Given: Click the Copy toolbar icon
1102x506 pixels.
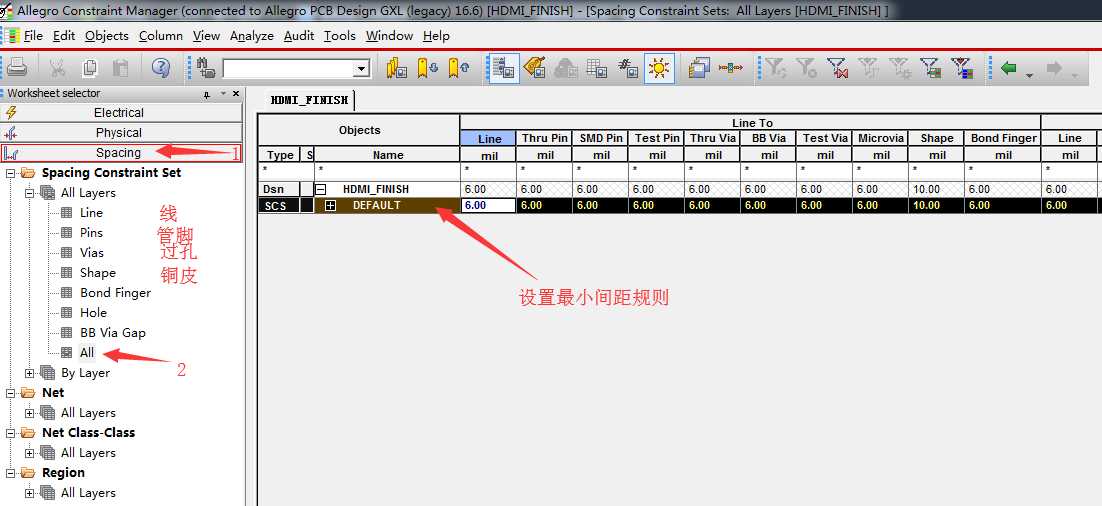Looking at the screenshot, I should click(x=89, y=68).
